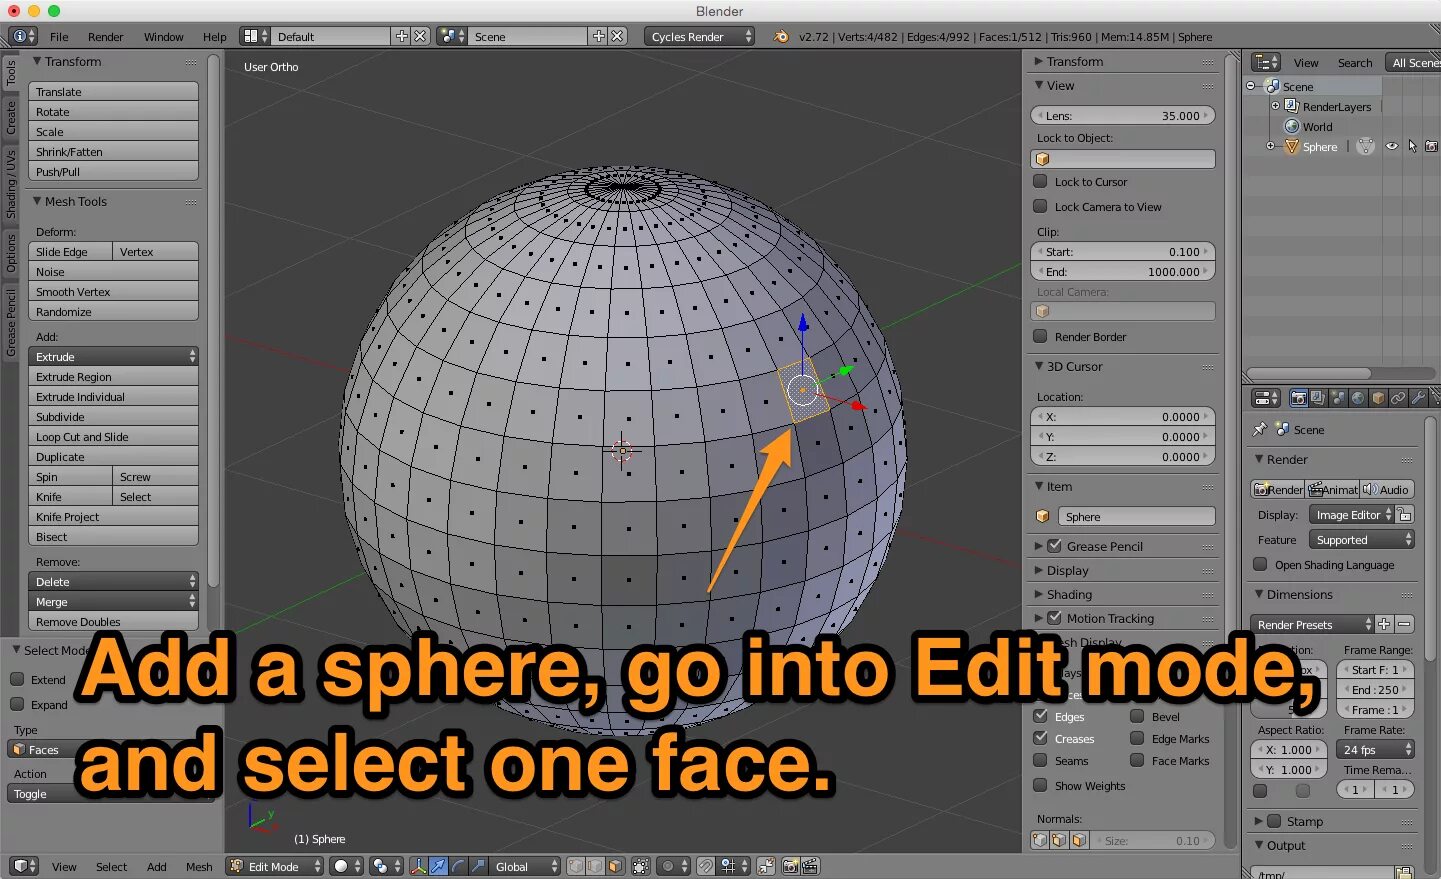Enable Open Shading Language
This screenshot has height=879, width=1441.
tap(1260, 564)
